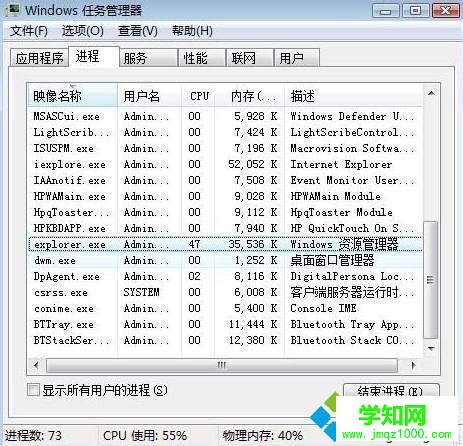Click the CPU 使用: 55% status entry
The height and width of the screenshot is (446, 463).
point(145,436)
